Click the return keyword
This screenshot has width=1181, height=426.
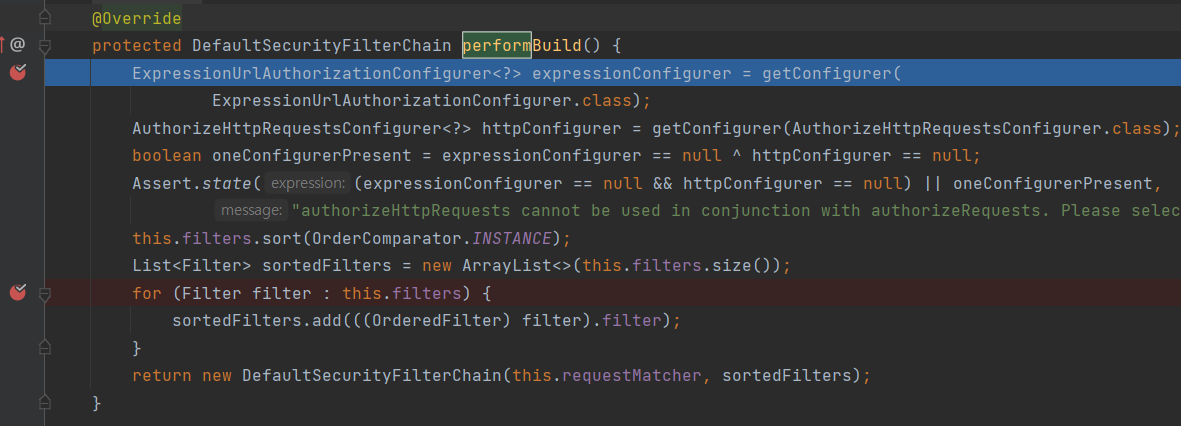[162, 375]
